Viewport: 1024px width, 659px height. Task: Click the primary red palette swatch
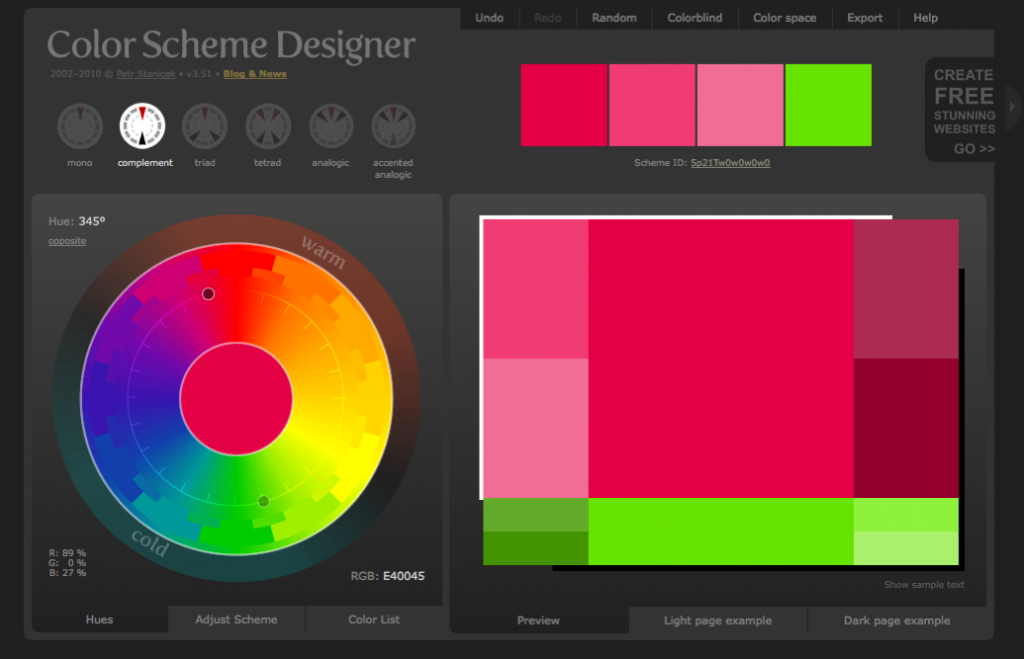click(x=564, y=105)
